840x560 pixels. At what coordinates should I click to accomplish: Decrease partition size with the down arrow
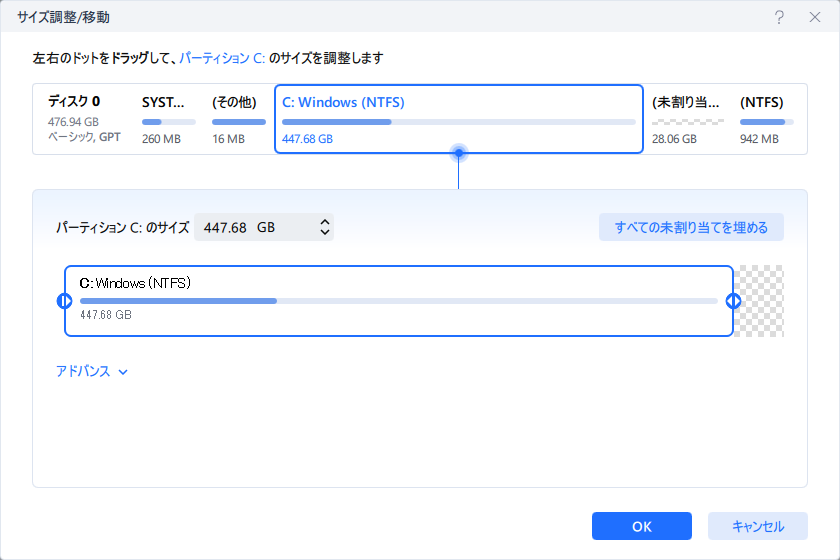click(x=325, y=232)
